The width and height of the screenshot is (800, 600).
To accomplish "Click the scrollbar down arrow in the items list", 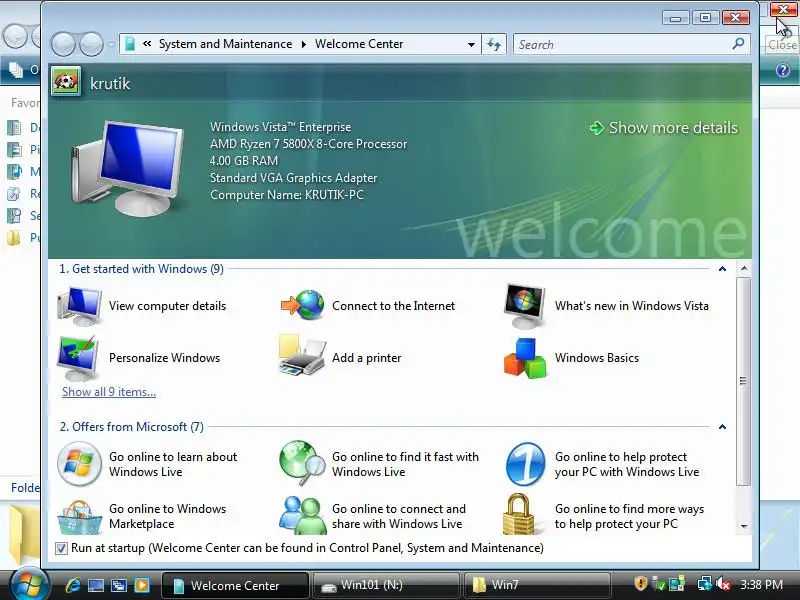I will (744, 526).
